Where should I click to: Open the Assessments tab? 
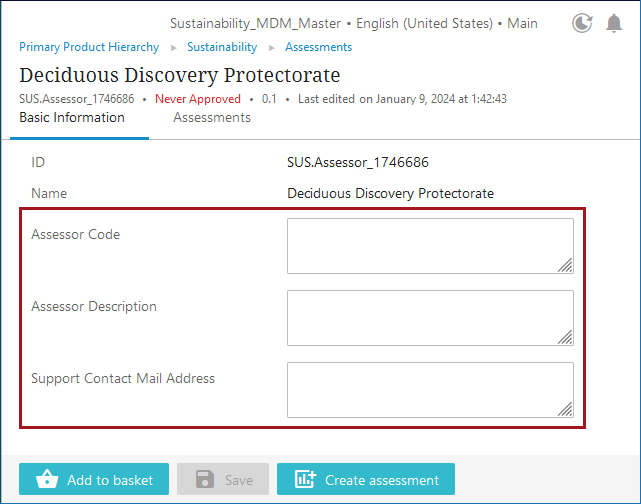tap(212, 118)
